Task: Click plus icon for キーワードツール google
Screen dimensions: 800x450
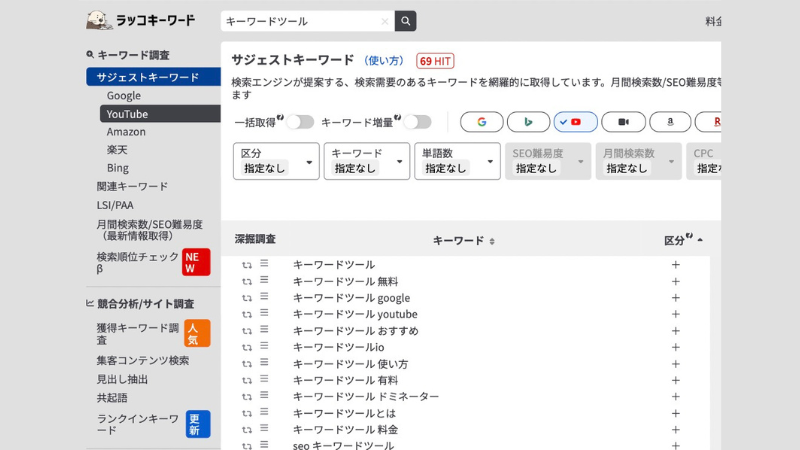Action: pos(676,298)
